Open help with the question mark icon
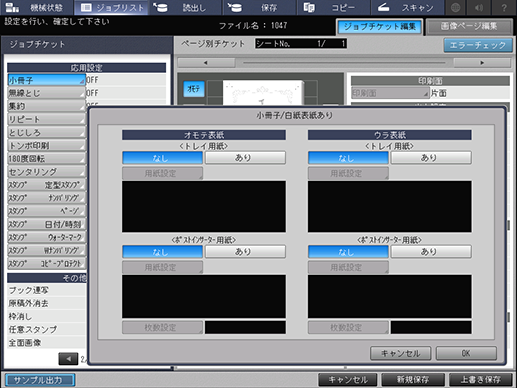 (504, 7)
